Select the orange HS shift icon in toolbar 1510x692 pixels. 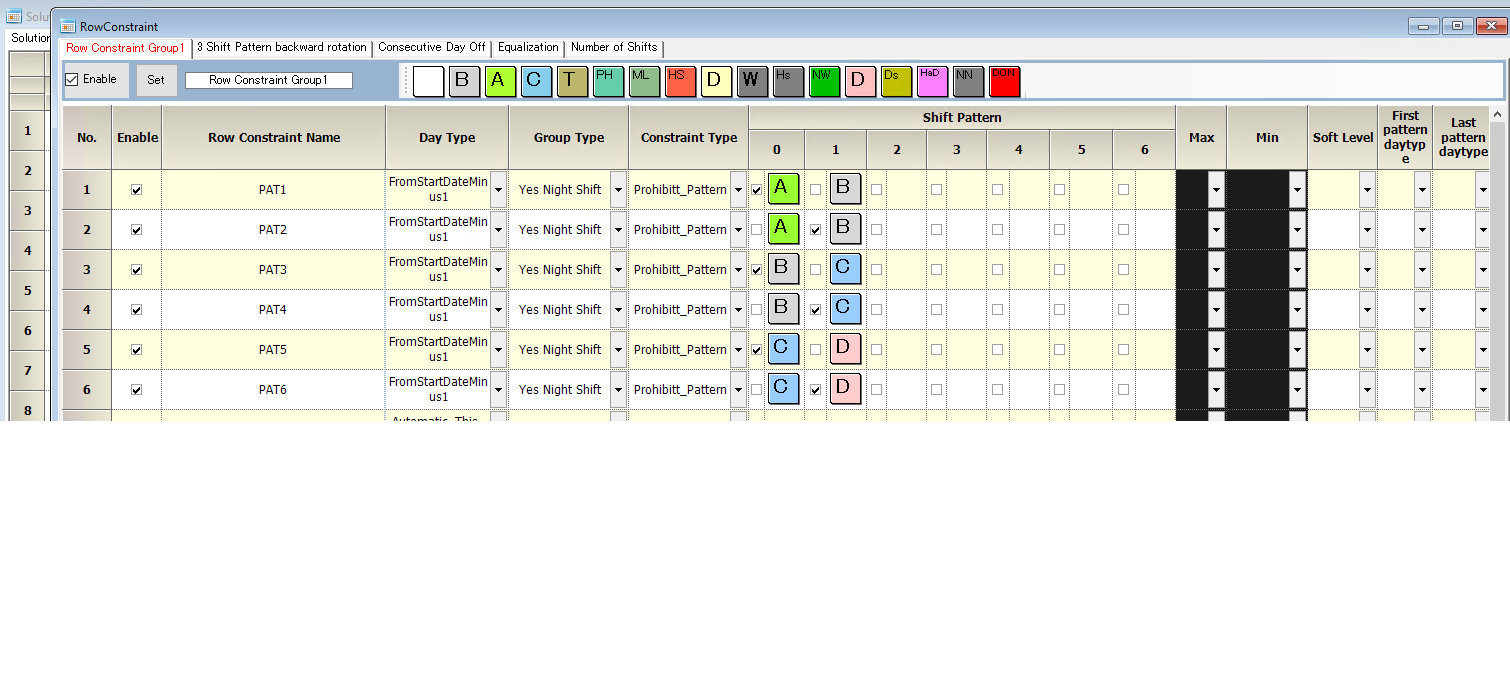pyautogui.click(x=680, y=81)
